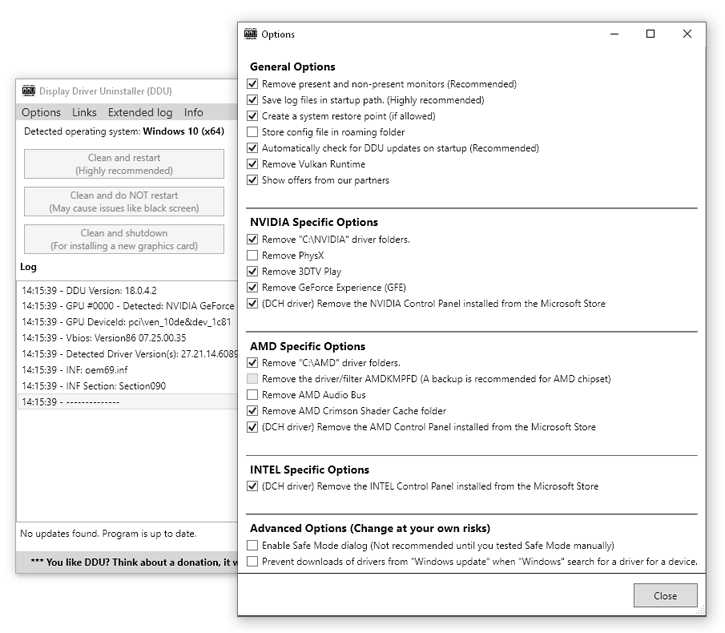Screen dimensions: 725x633
Task: Enable Safe Mode dialog checkbox
Action: pos(252,546)
